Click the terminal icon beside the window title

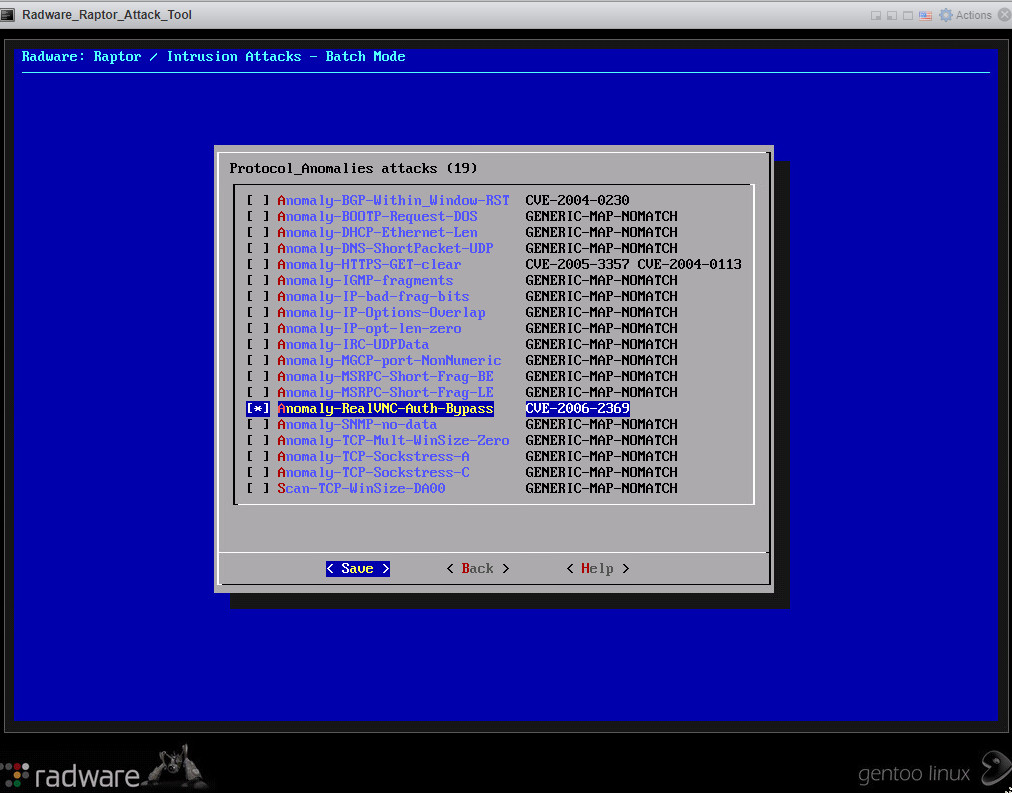8,15
